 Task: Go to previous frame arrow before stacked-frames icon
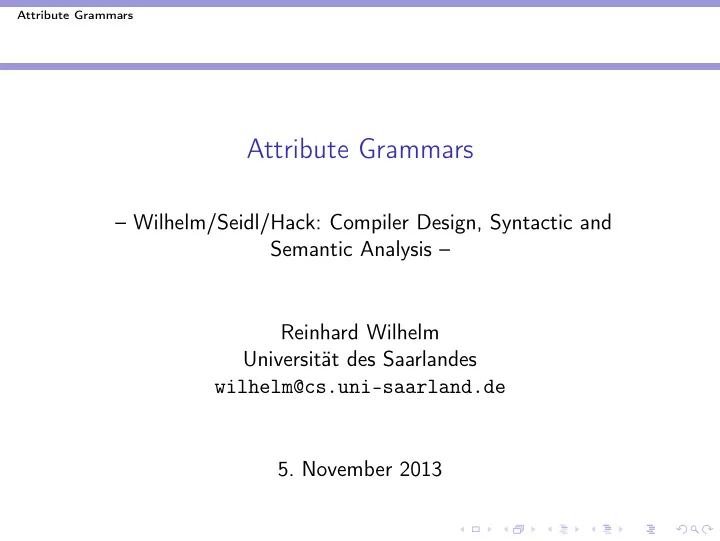tap(506, 530)
